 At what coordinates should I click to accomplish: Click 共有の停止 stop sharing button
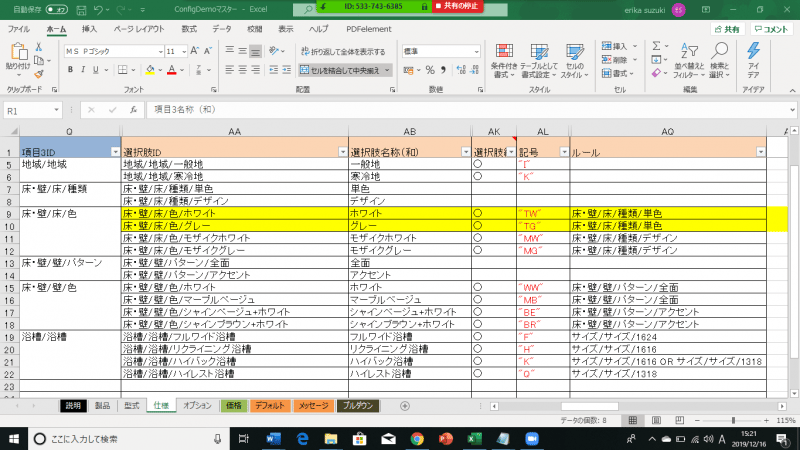pyautogui.click(x=457, y=6)
